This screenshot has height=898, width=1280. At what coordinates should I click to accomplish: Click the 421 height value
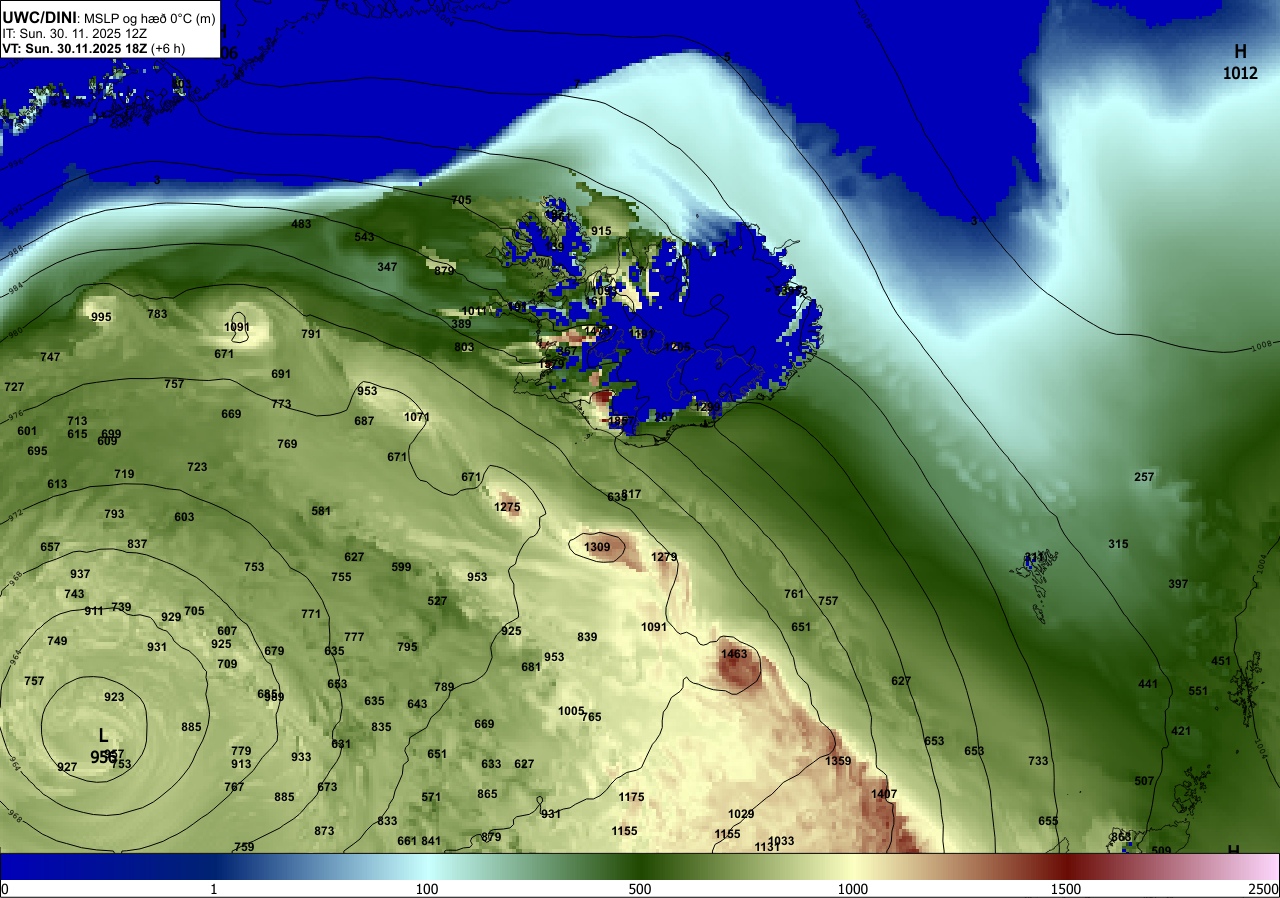pyautogui.click(x=1181, y=731)
